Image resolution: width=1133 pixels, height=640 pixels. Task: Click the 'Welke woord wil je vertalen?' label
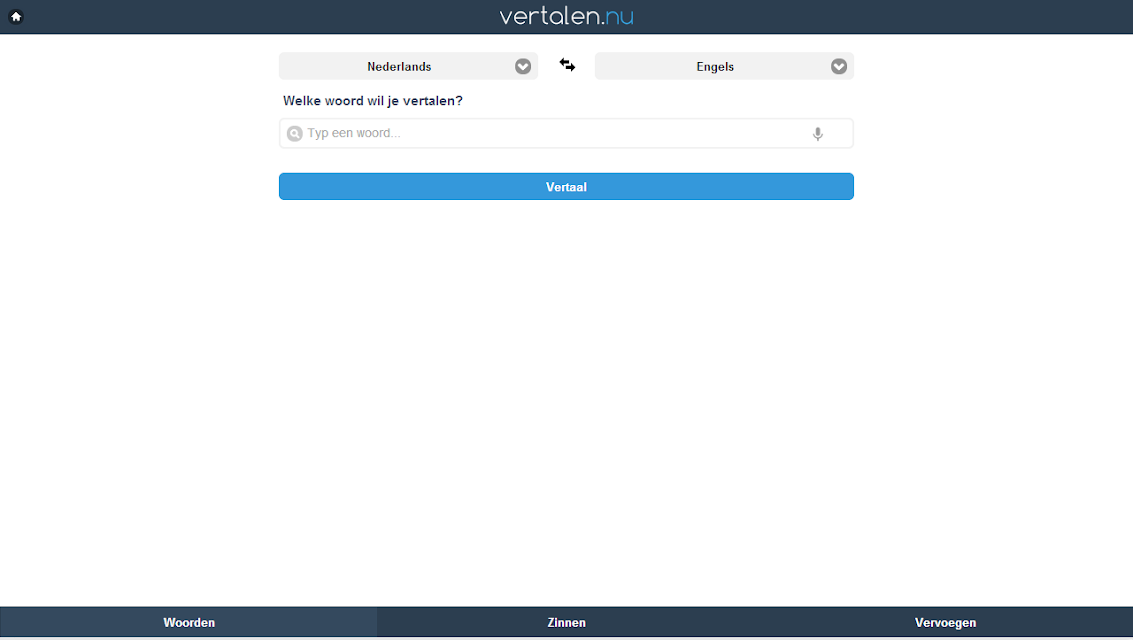tap(373, 101)
